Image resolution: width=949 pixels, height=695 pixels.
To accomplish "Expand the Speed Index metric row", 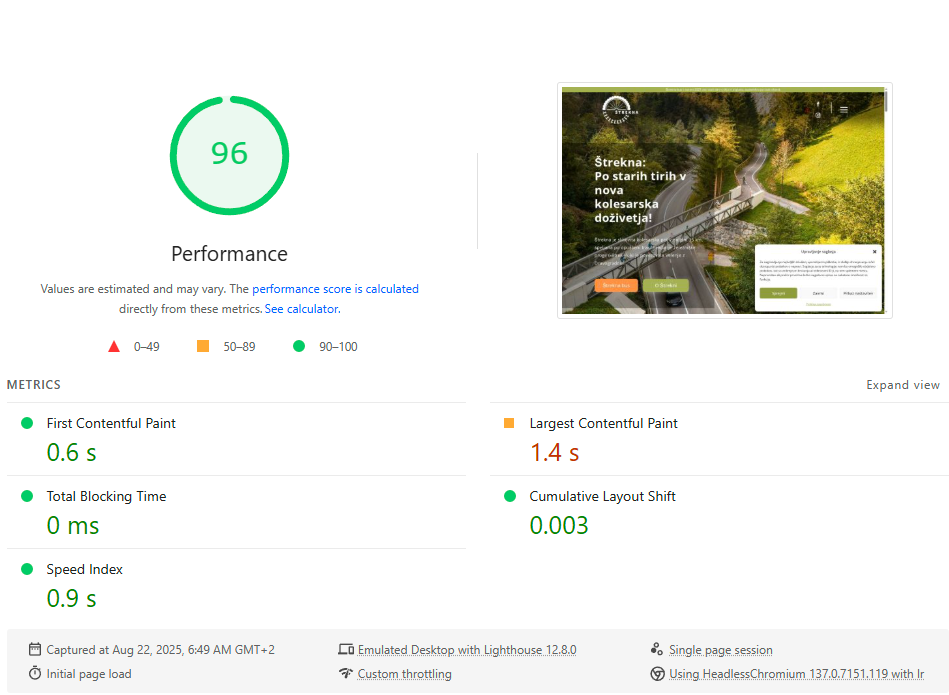I will point(85,570).
